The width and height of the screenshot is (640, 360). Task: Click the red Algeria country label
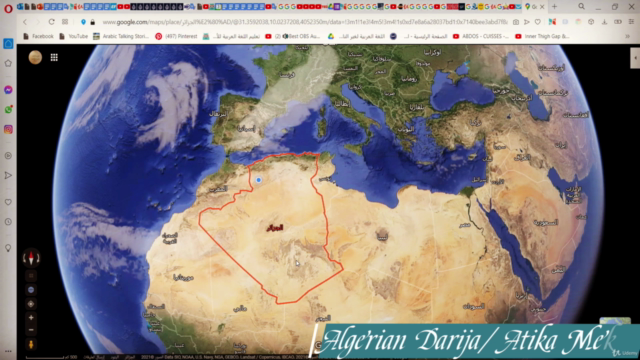click(x=274, y=228)
